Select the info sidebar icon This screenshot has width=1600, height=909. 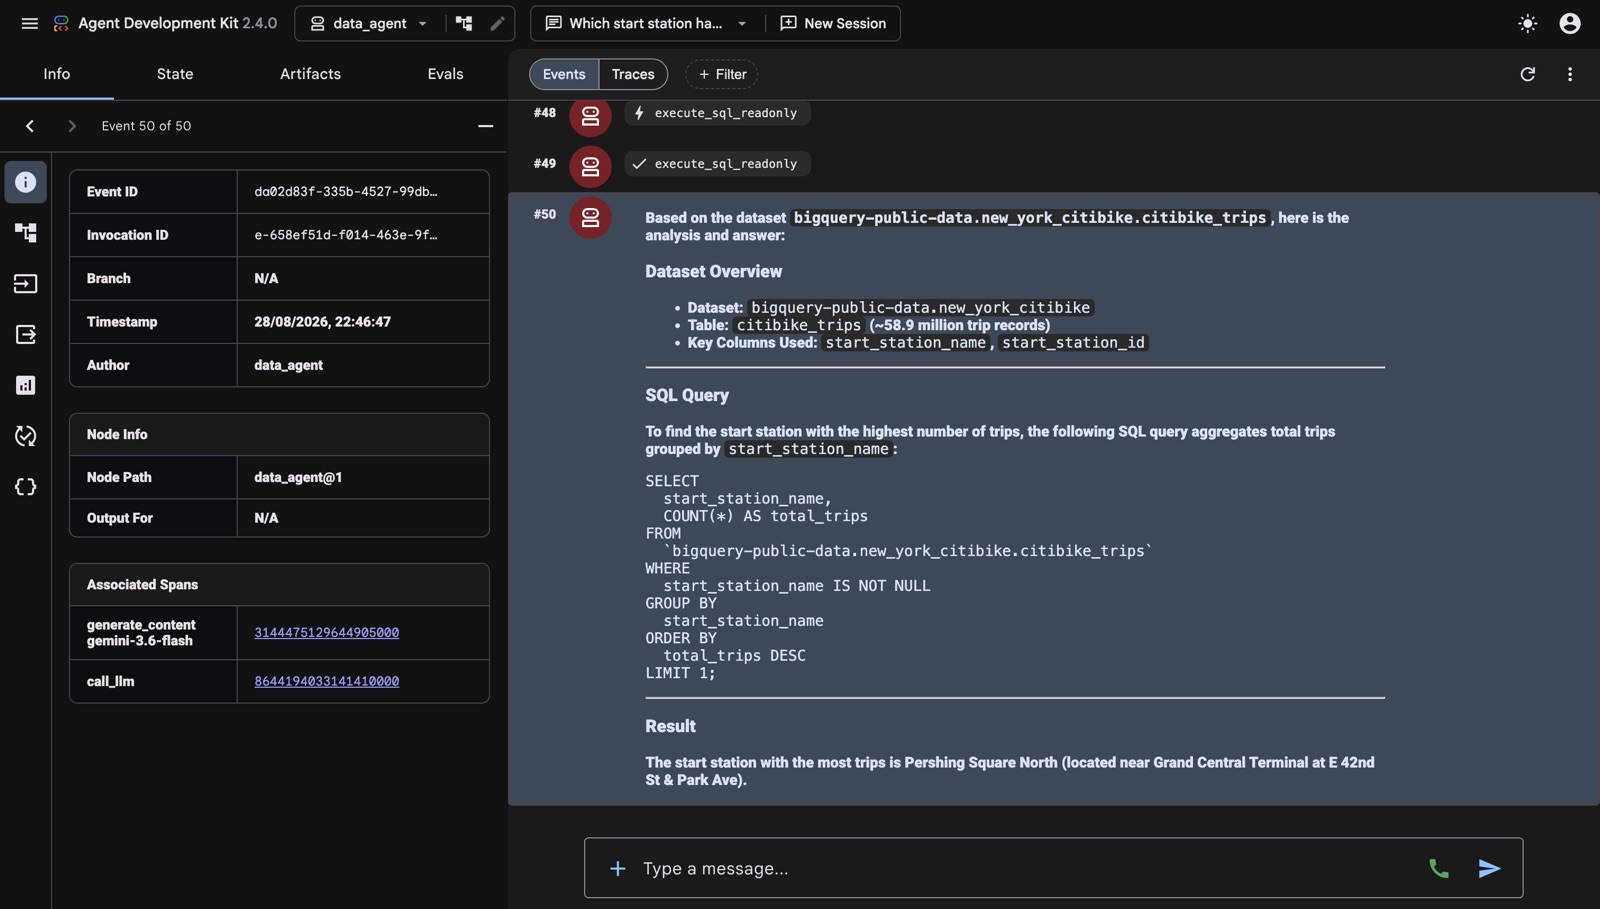(x=25, y=182)
